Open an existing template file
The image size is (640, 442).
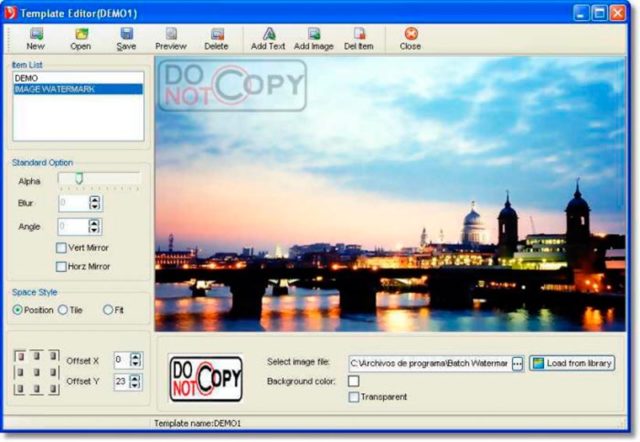click(81, 39)
